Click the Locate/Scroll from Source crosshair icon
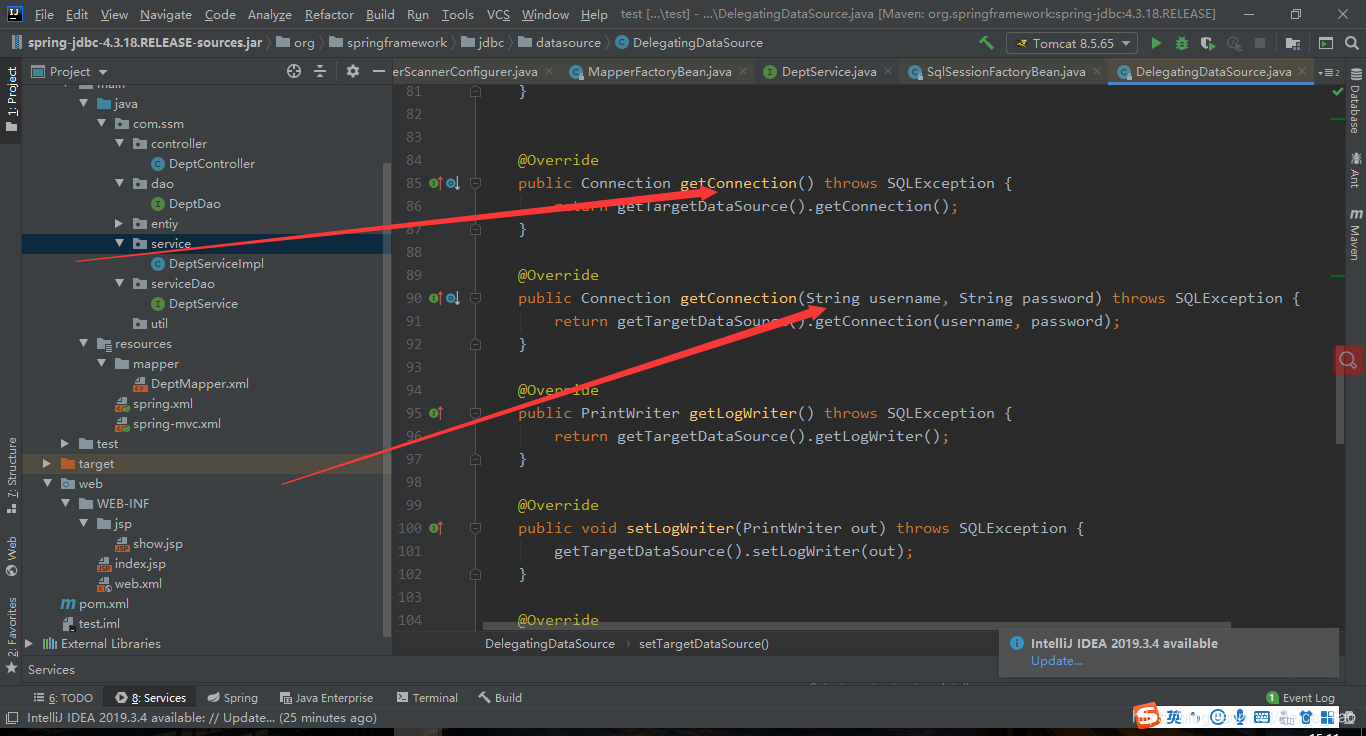Viewport: 1366px width, 736px height. [x=293, y=71]
